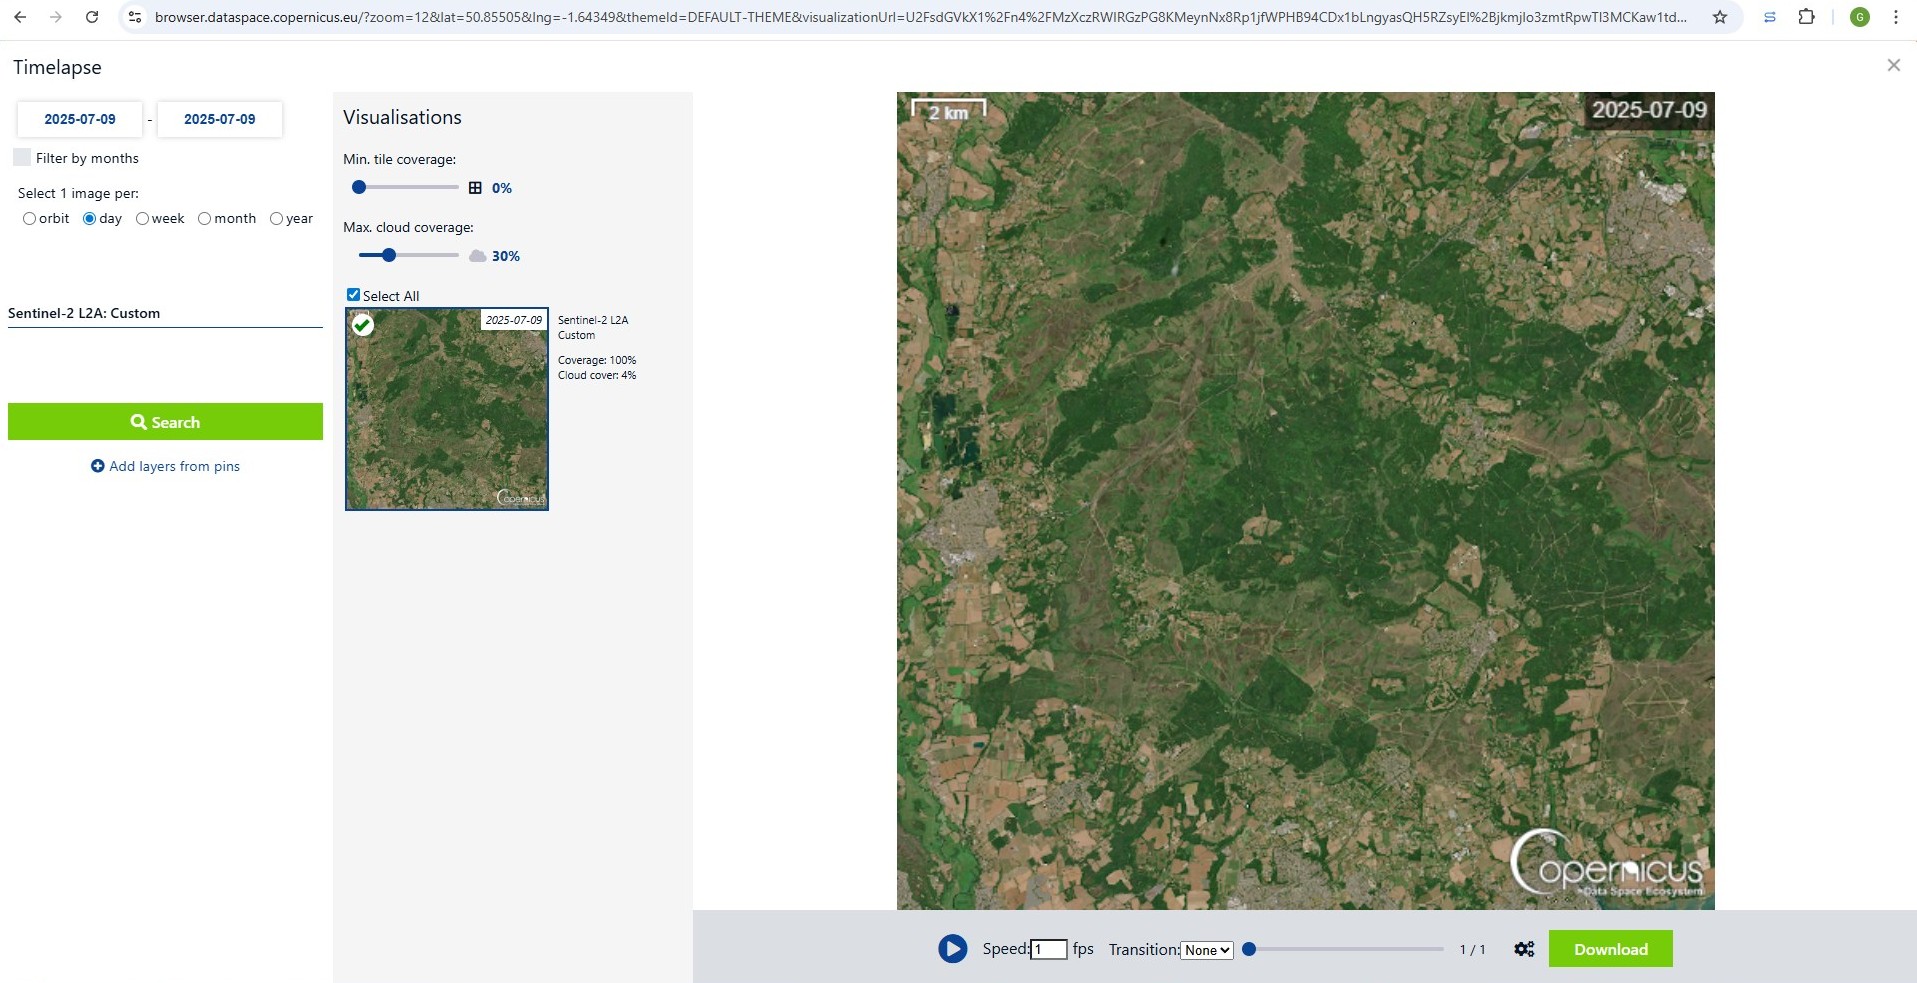Image resolution: width=1917 pixels, height=983 pixels.
Task: Click Add layers from pins
Action: pyautogui.click(x=165, y=466)
